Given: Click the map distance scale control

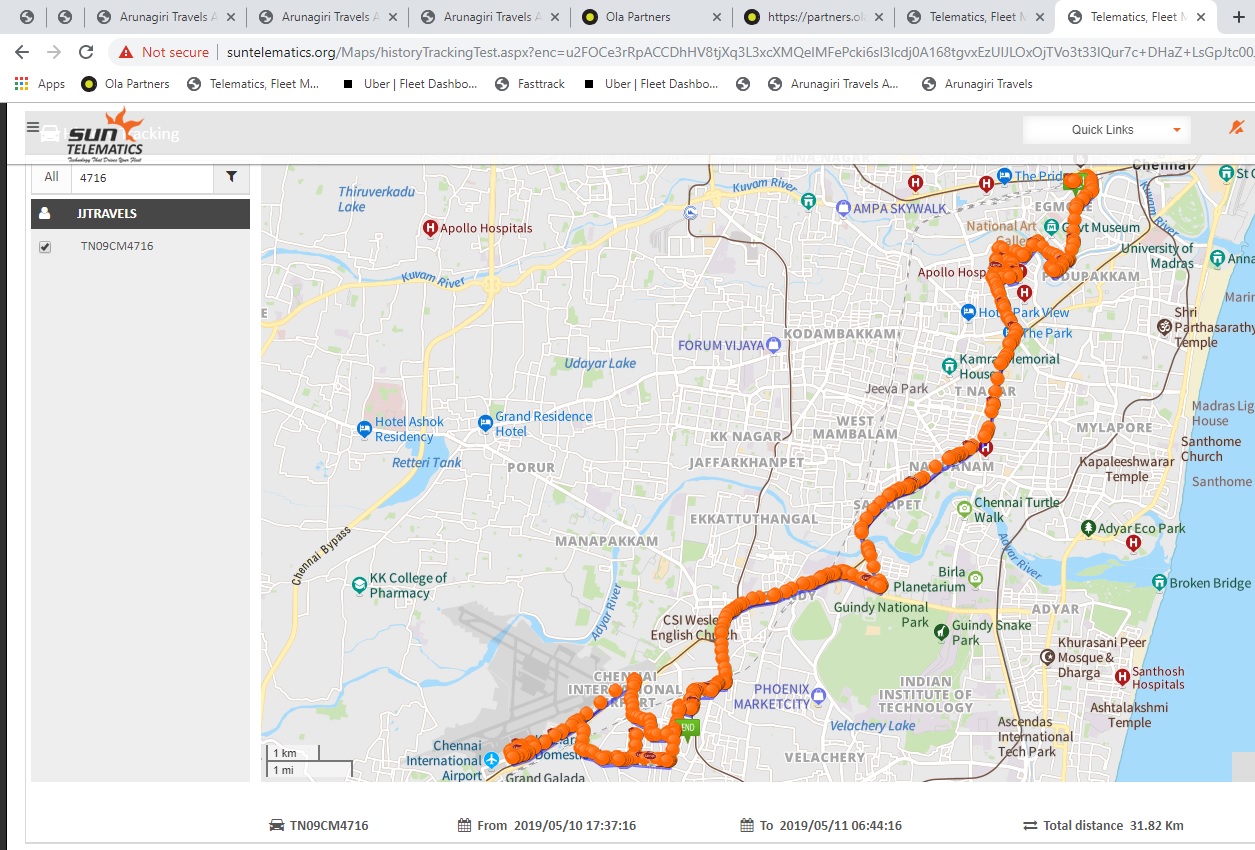Looking at the screenshot, I should click(x=309, y=761).
